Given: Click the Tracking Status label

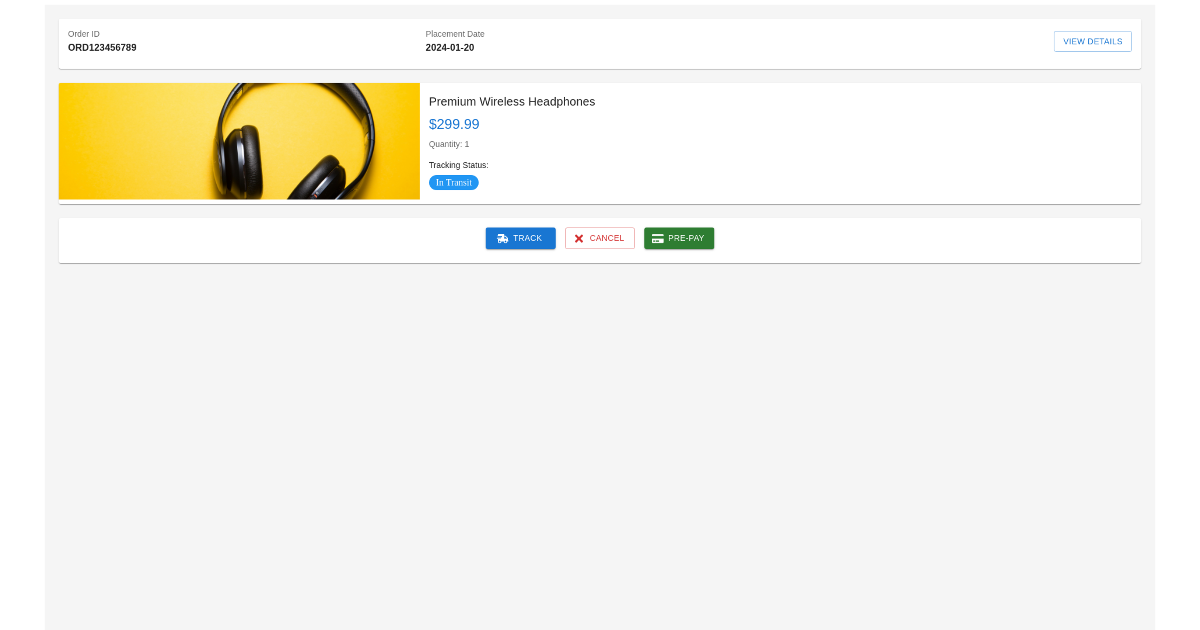Looking at the screenshot, I should [459, 165].
